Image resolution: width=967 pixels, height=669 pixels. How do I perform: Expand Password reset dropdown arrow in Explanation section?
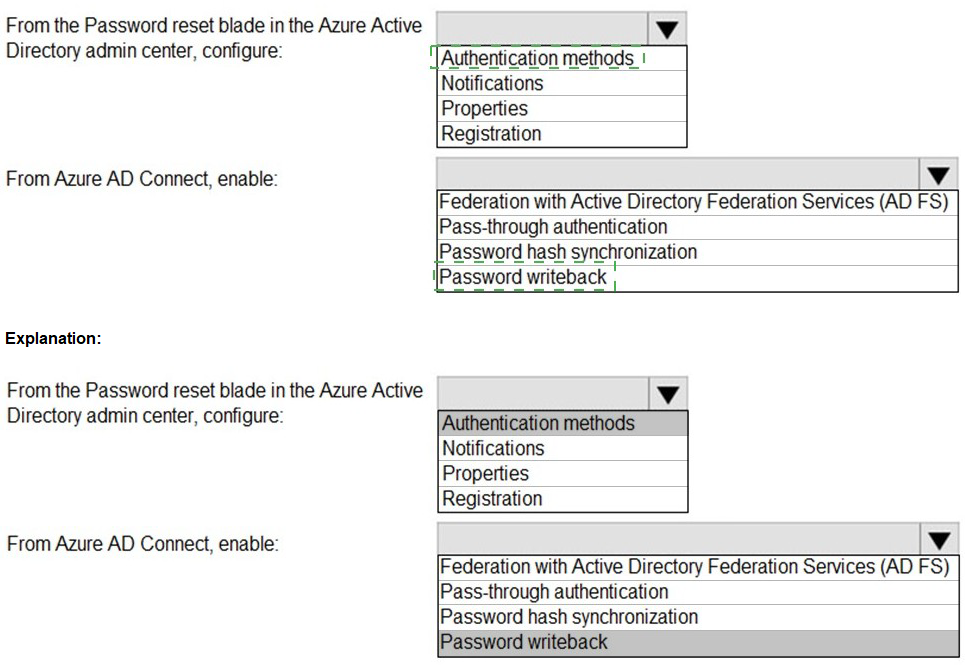pyautogui.click(x=668, y=393)
